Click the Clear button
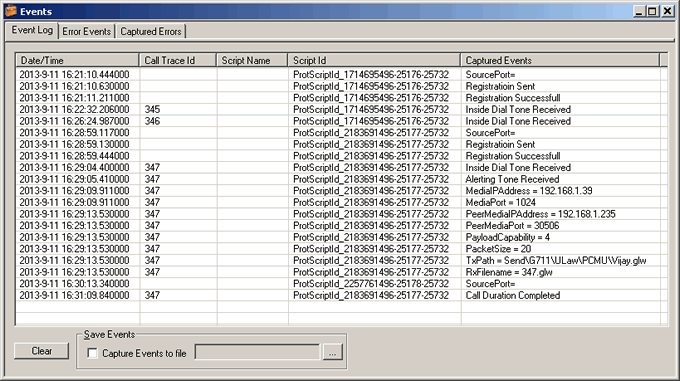This screenshot has width=680, height=381. 42,351
